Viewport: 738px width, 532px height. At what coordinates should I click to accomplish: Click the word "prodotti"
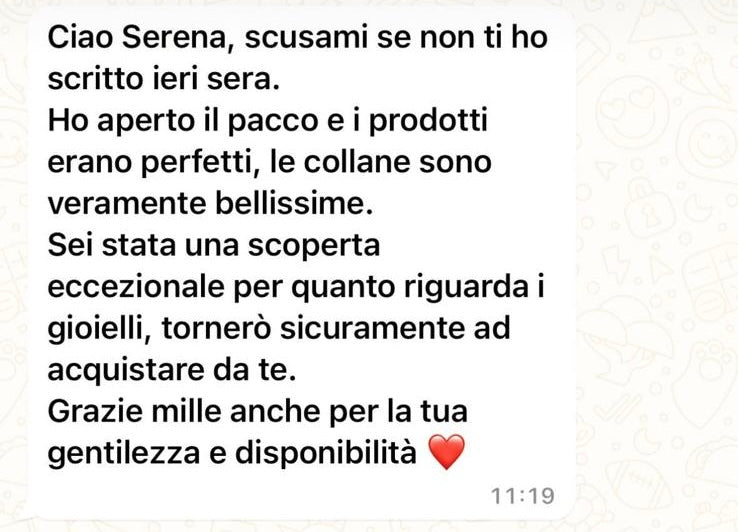(428, 121)
